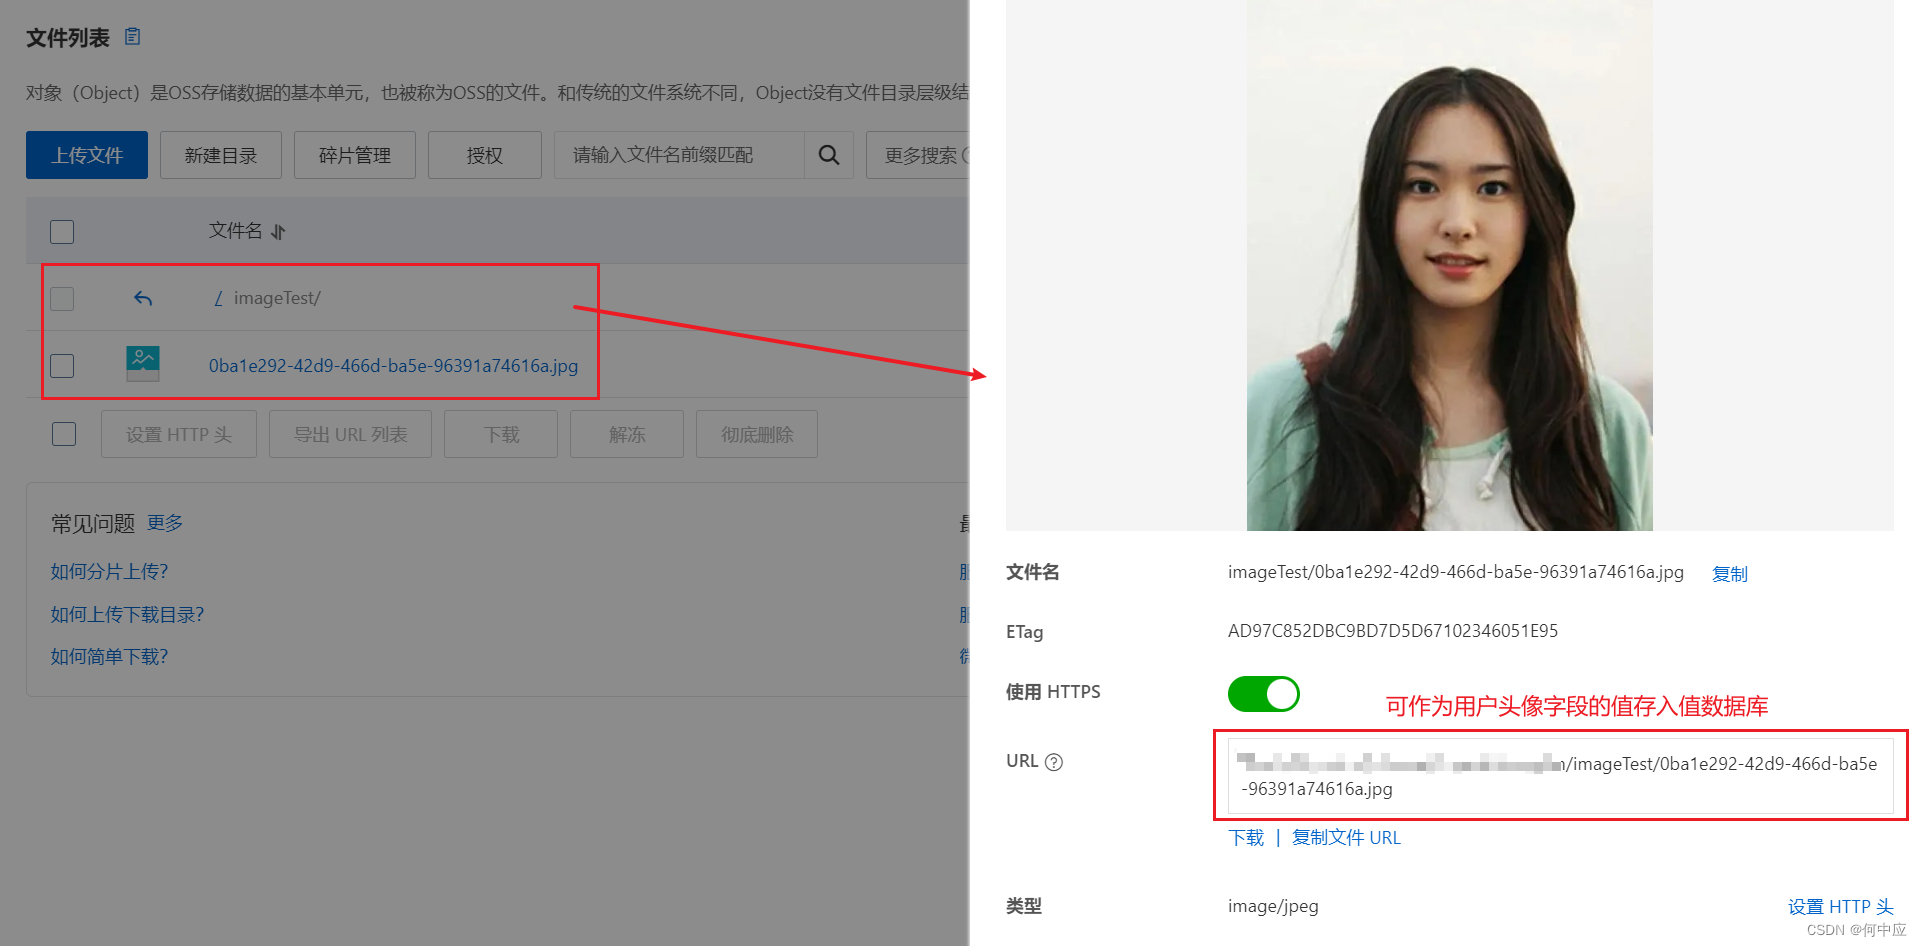Image resolution: width=1922 pixels, height=946 pixels.
Task: Click the search magnifier icon
Action: (828, 155)
